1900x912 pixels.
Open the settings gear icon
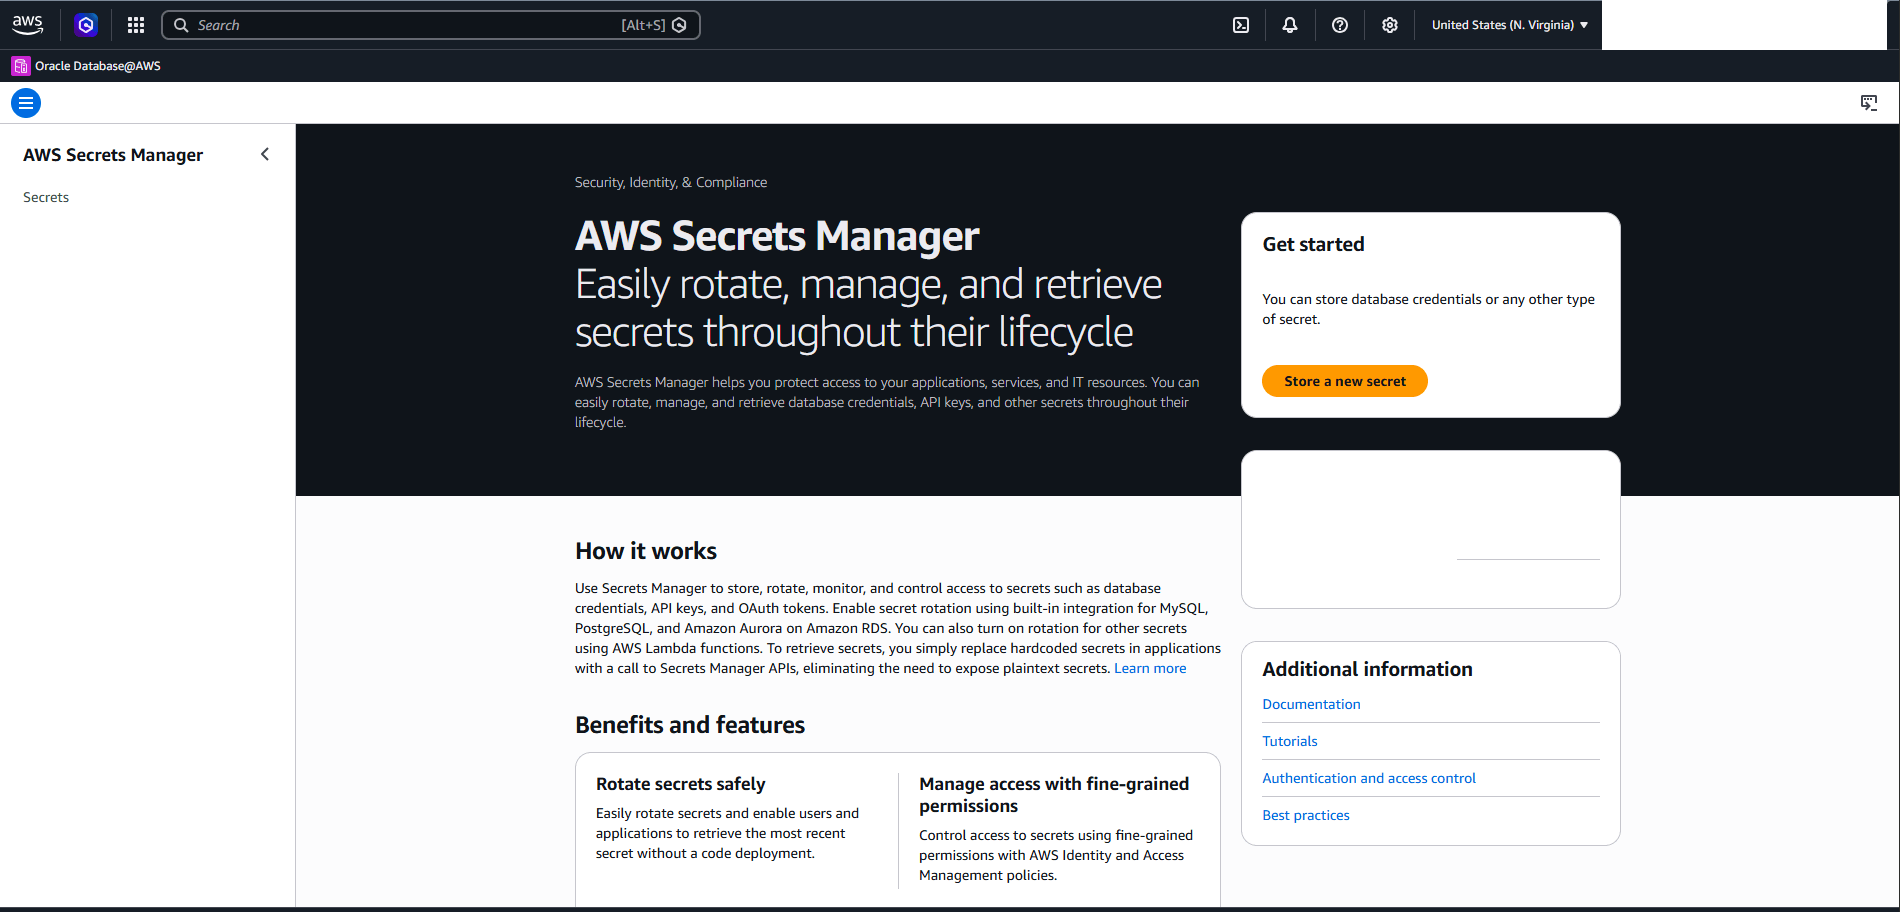coord(1390,25)
